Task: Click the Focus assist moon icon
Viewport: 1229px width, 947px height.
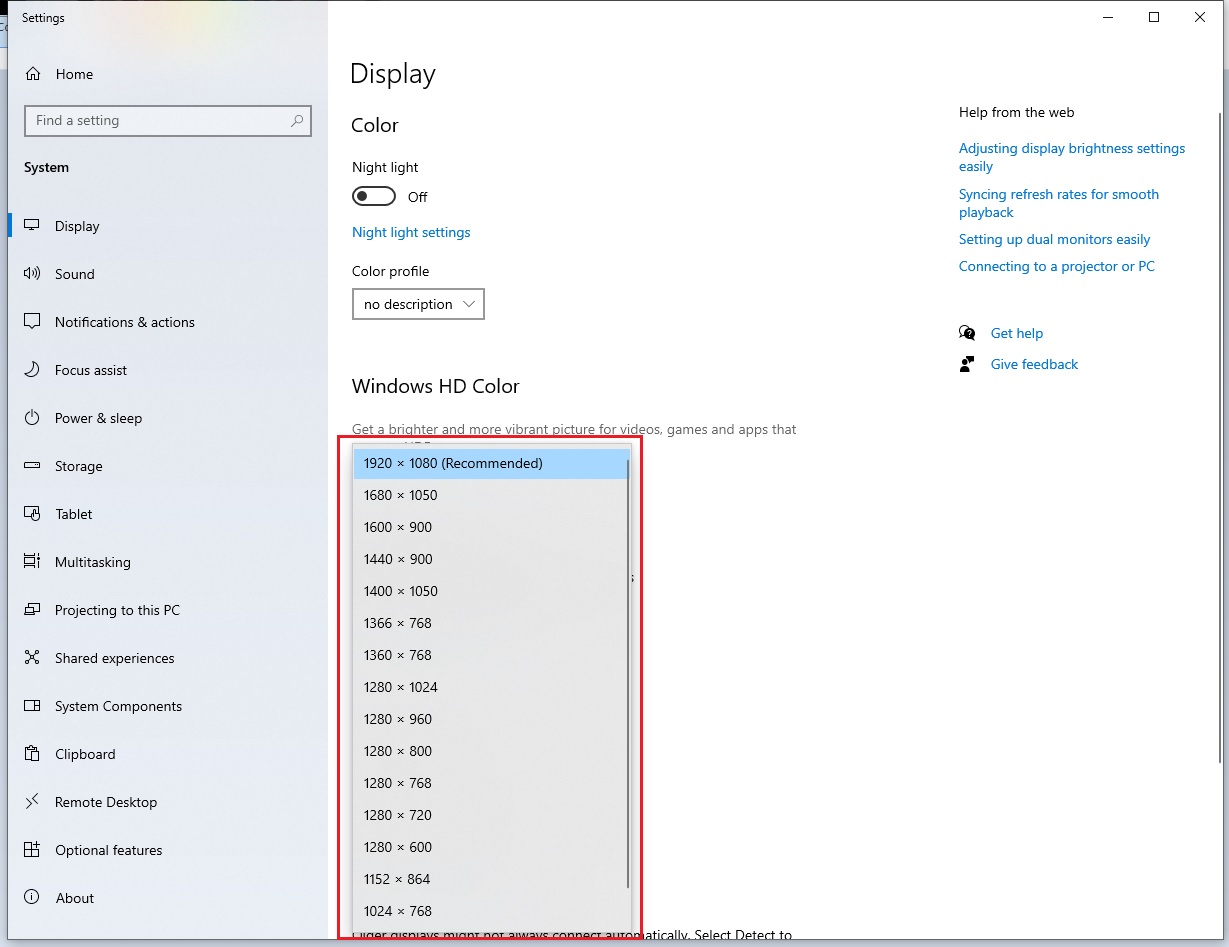Action: click(x=33, y=370)
